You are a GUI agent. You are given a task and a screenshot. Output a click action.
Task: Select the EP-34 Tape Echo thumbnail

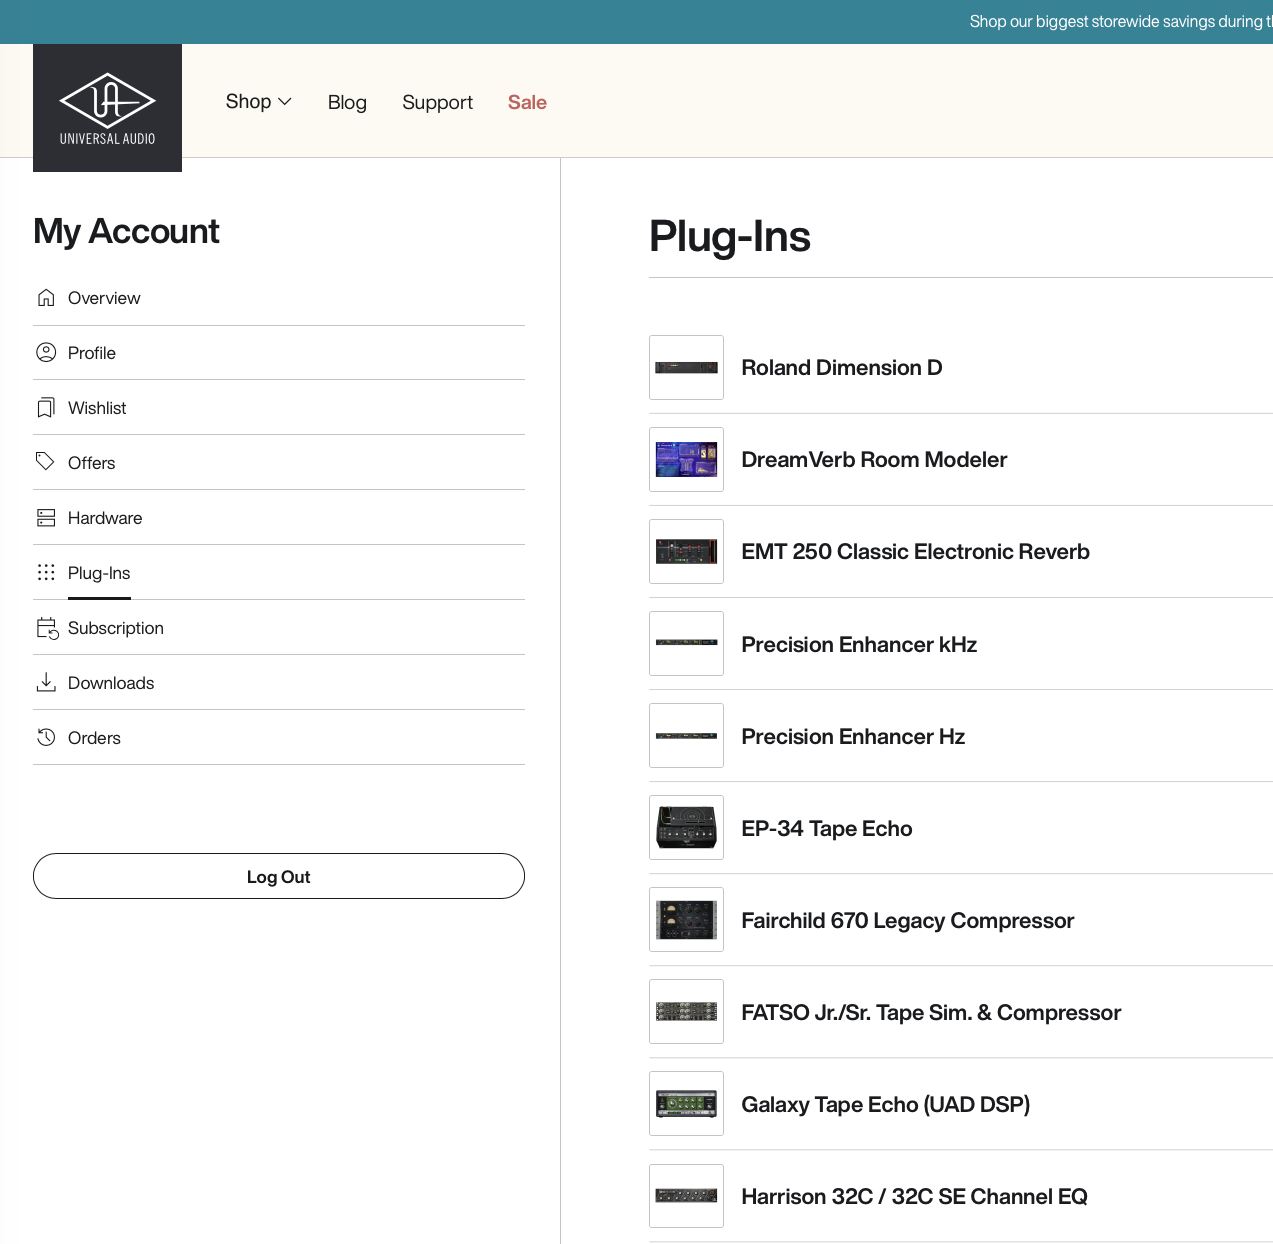(686, 828)
